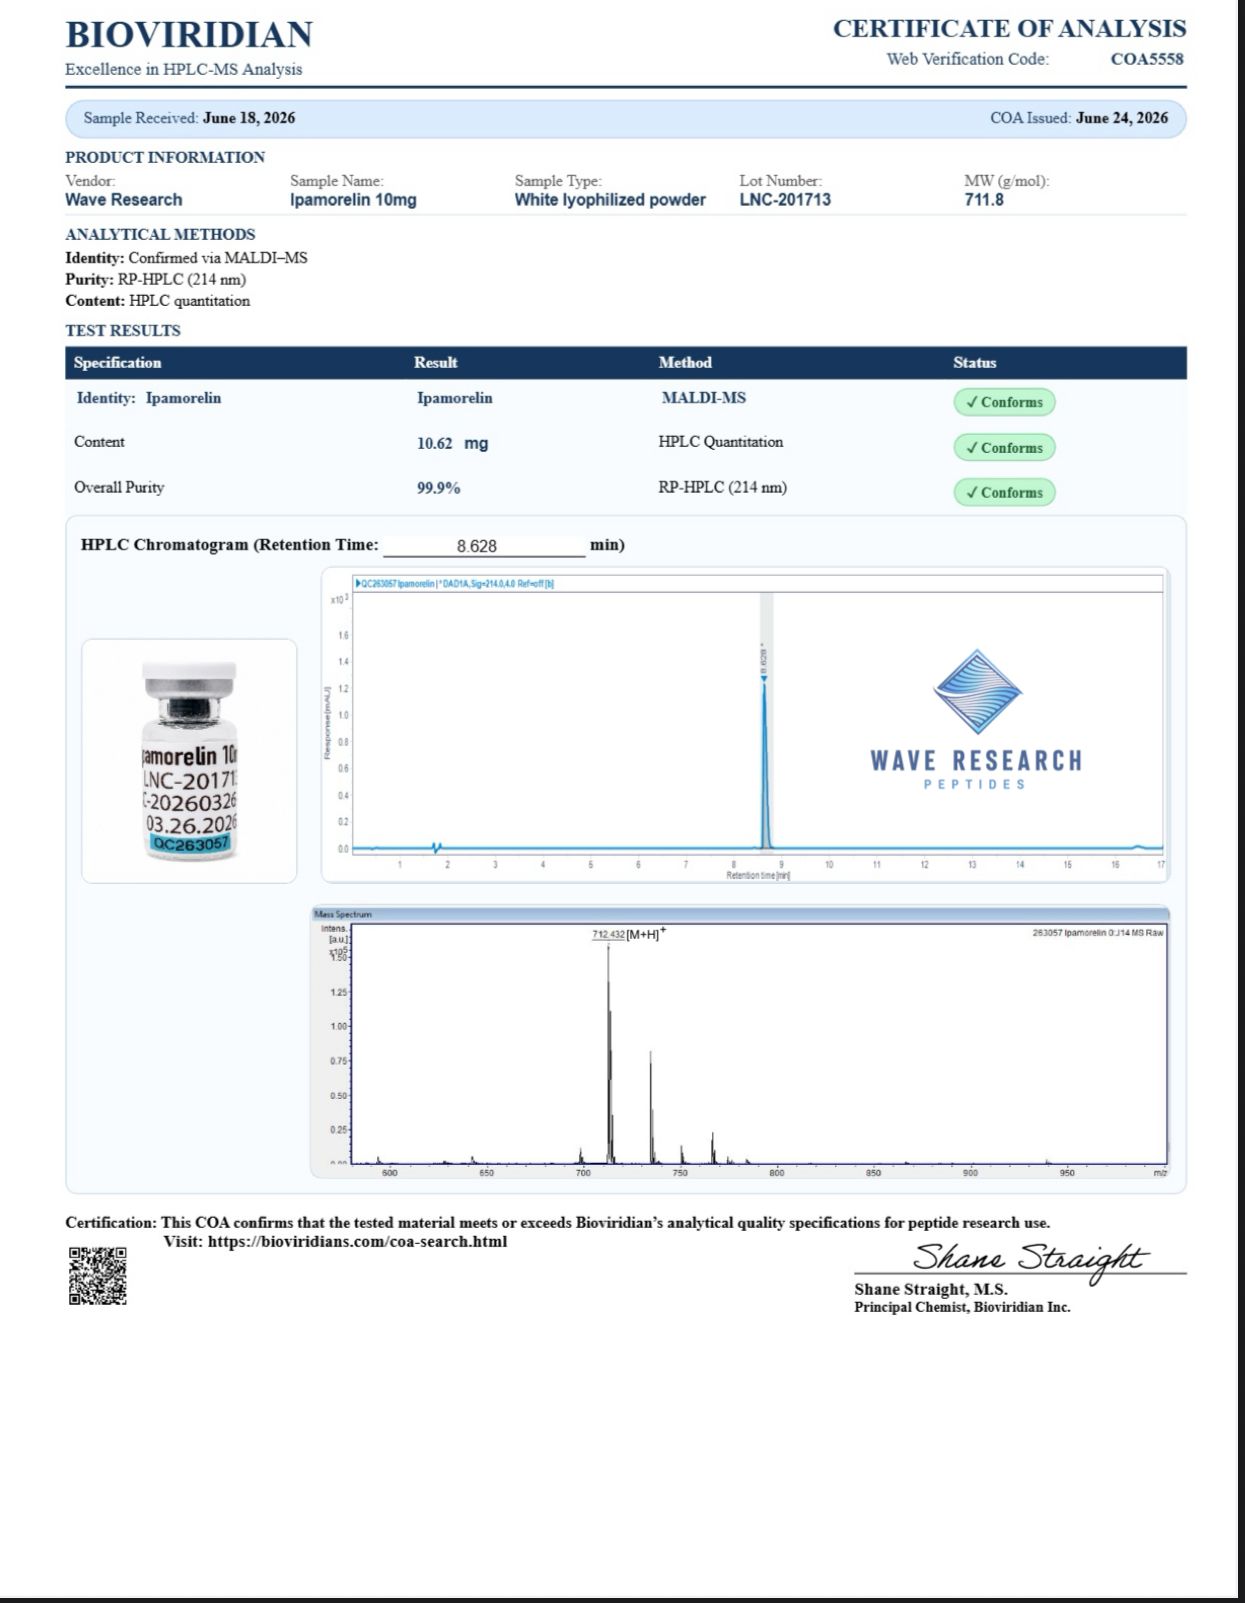The width and height of the screenshot is (1245, 1603).
Task: Click the Shane Straight signature
Action: coord(1030,1259)
